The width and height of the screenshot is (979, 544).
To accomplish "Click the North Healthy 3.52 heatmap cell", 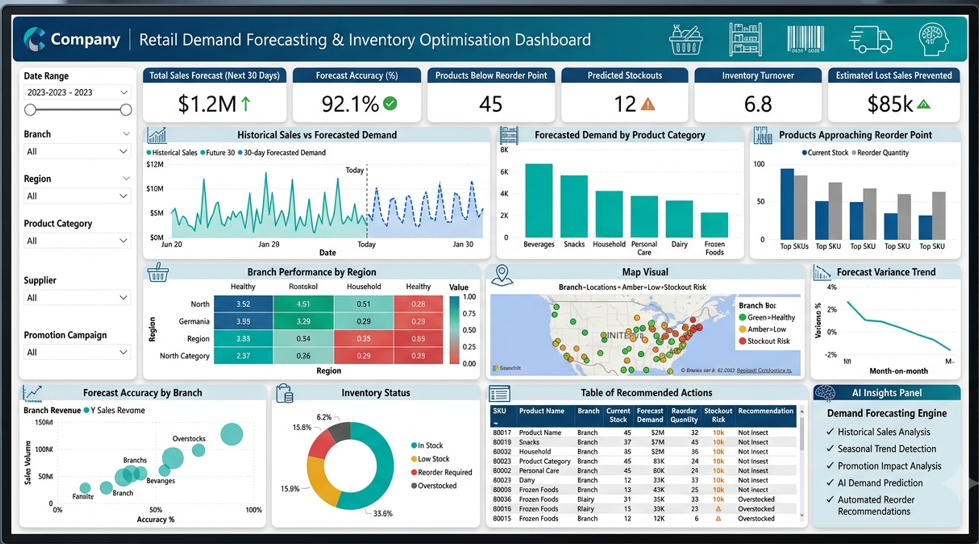I will [x=243, y=304].
